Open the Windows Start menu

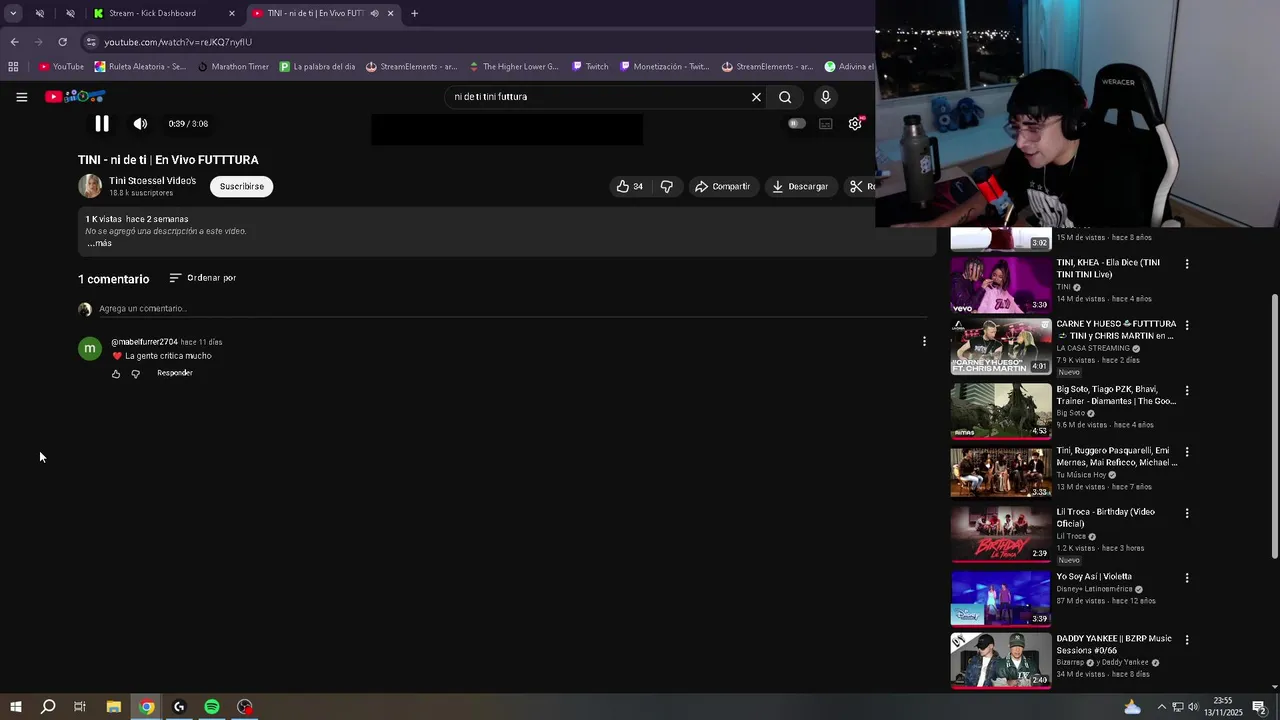[x=15, y=707]
